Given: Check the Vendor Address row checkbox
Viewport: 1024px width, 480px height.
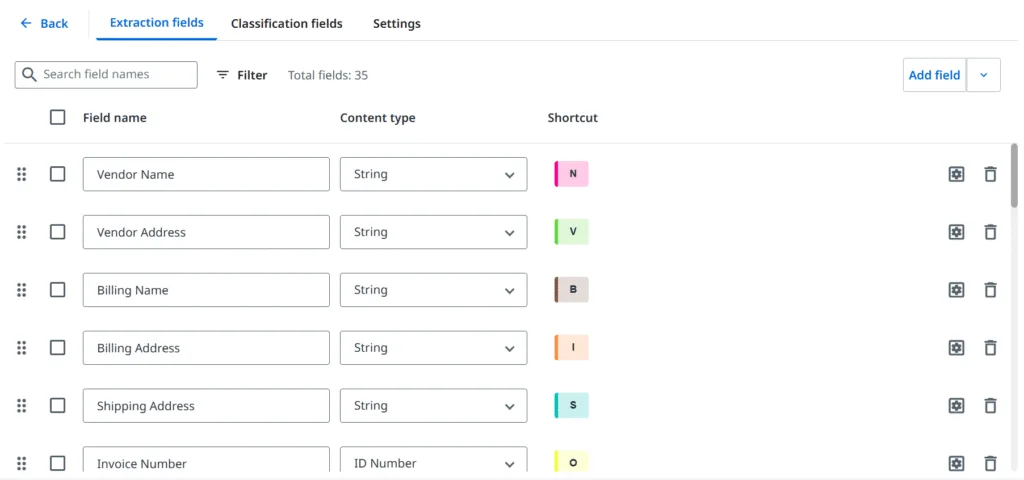Looking at the screenshot, I should (x=57, y=232).
